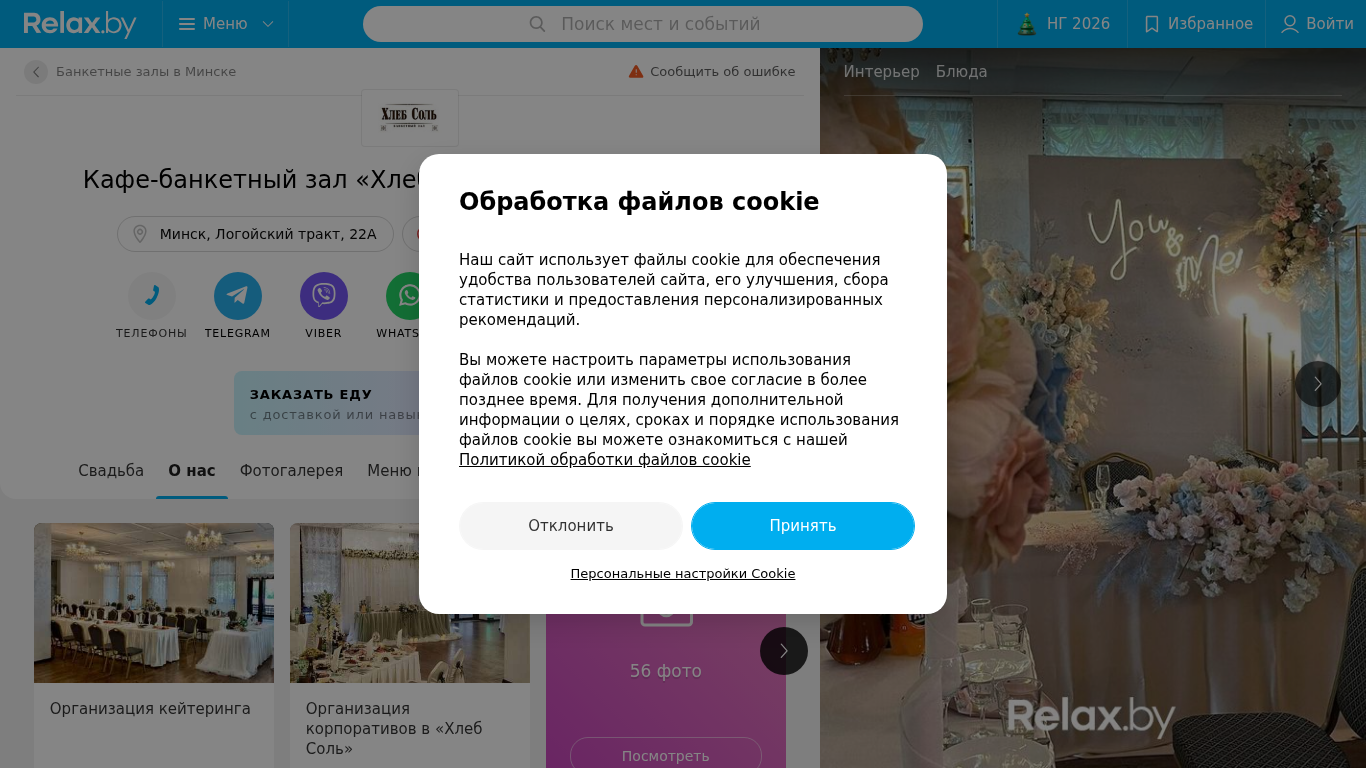Expand the Меню dropdown
The image size is (1366, 768).
coord(226,24)
